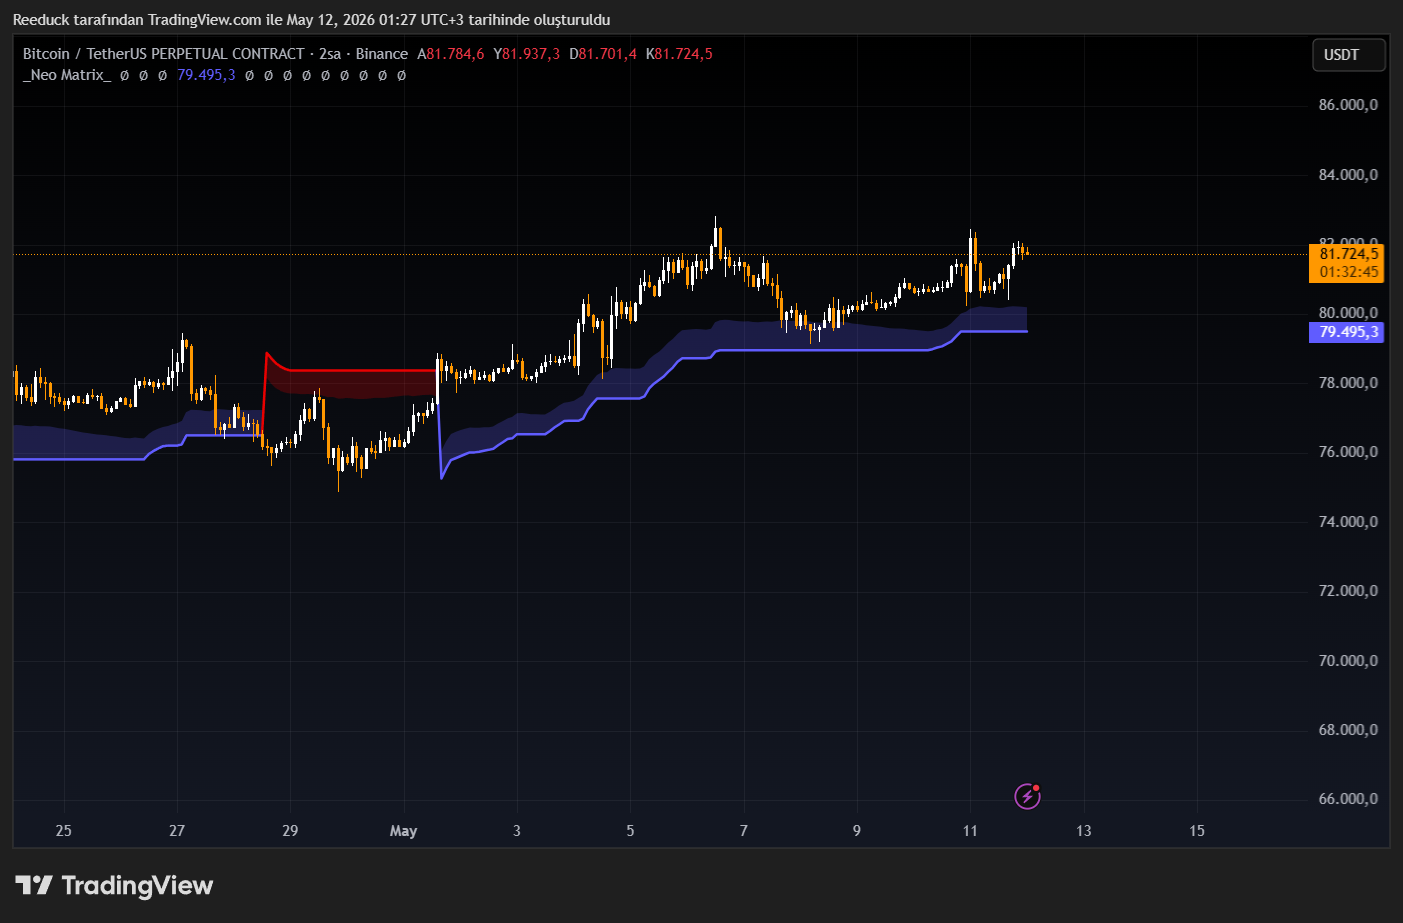Click the header text mentioning TradingView.com
The image size is (1403, 923).
[311, 20]
